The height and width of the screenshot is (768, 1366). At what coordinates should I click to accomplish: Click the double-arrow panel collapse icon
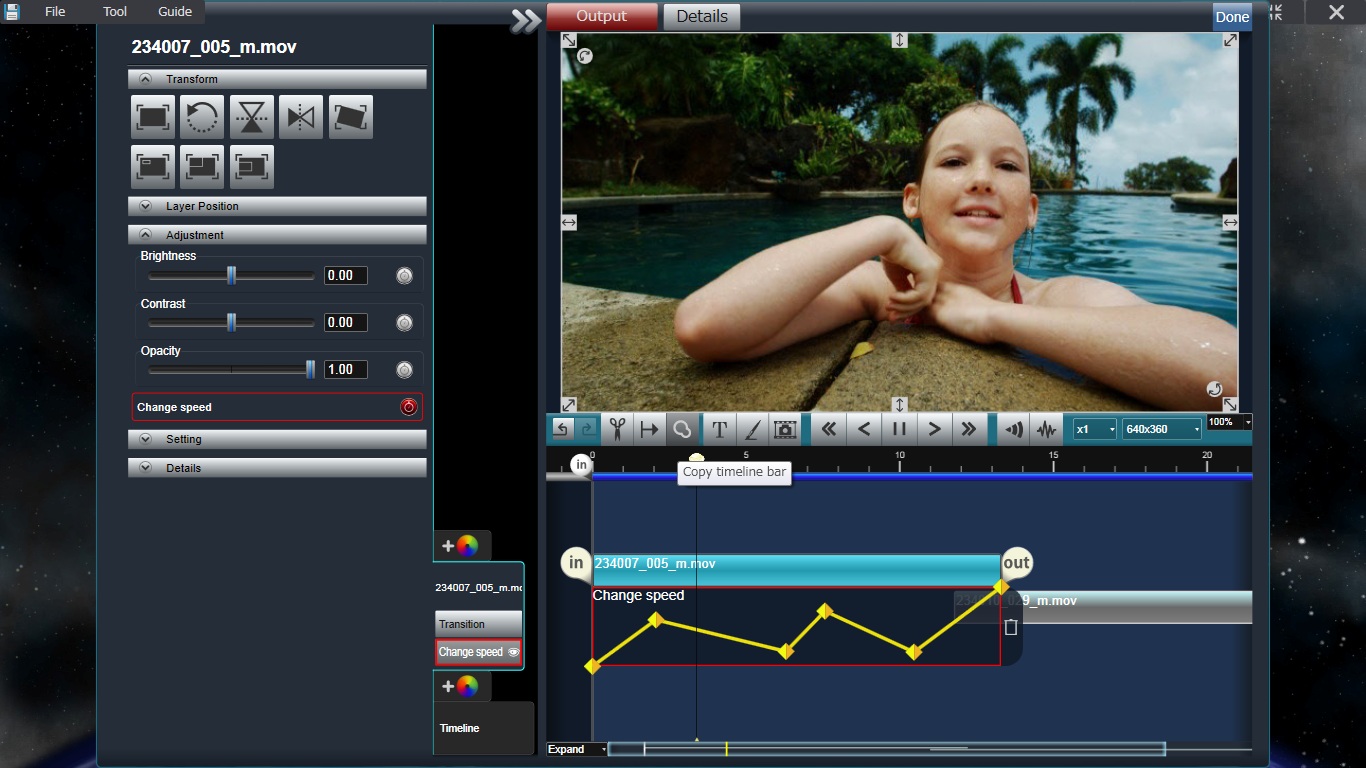pyautogui.click(x=525, y=21)
